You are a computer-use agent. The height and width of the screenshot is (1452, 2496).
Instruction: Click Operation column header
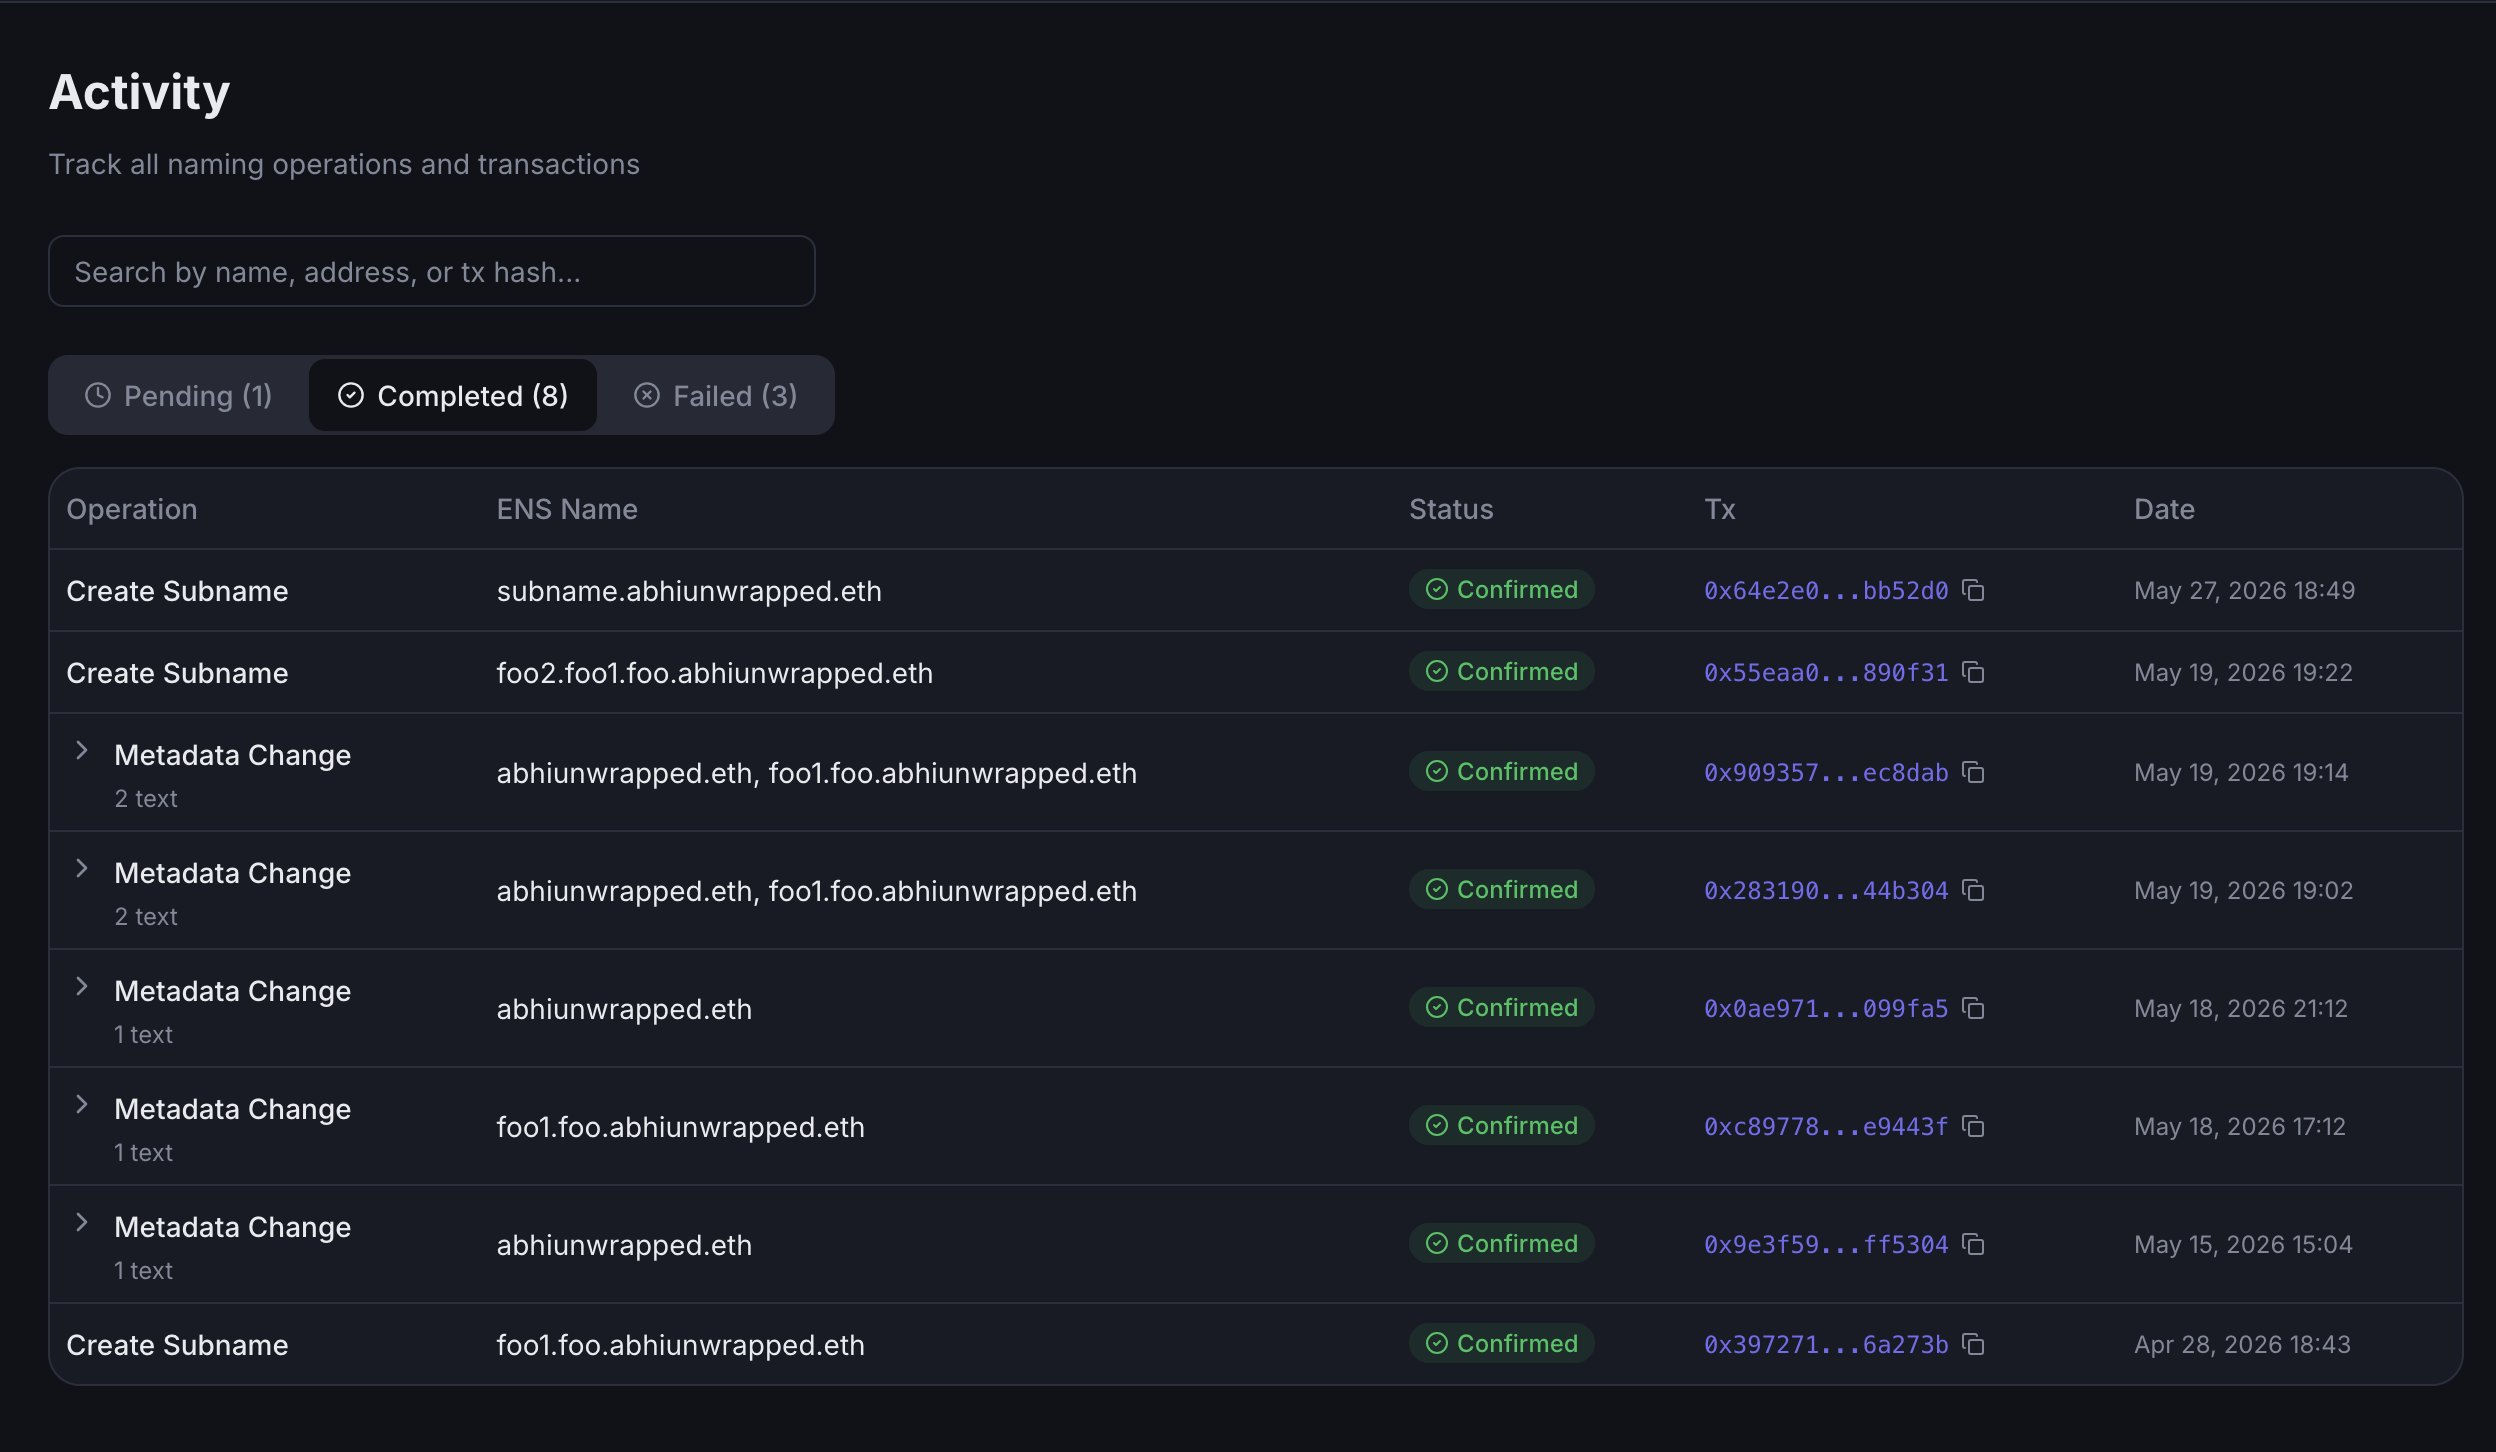132,509
